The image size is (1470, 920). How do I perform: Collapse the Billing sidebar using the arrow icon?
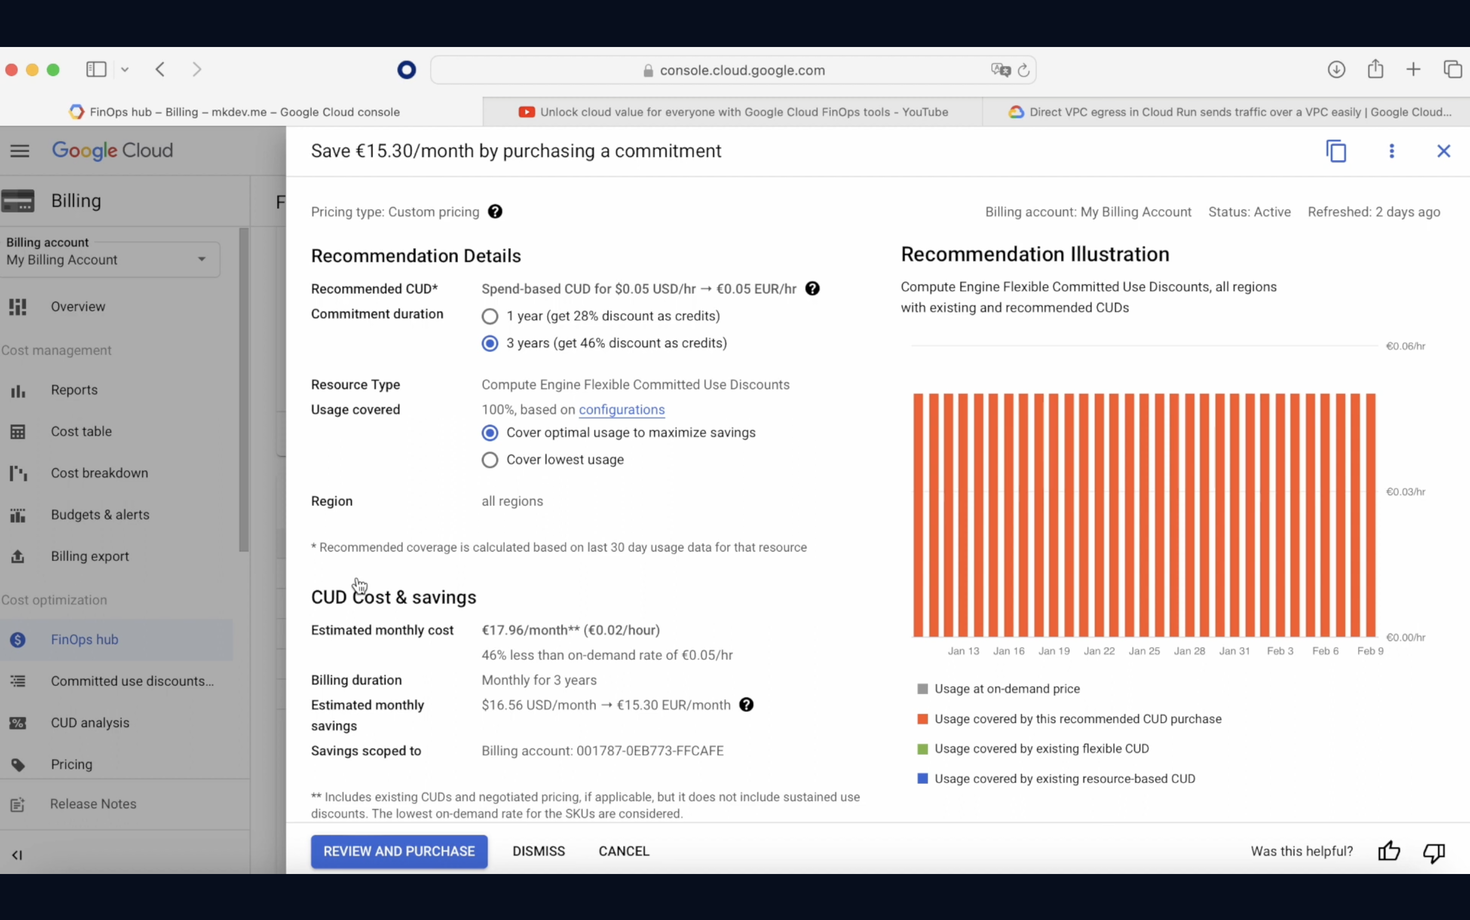[x=17, y=855]
